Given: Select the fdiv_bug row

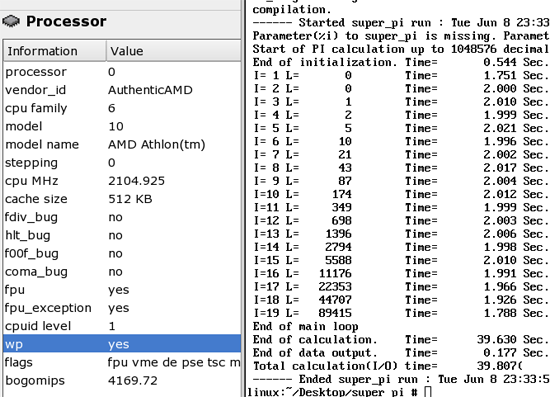Looking at the screenshot, I should coord(122,217).
